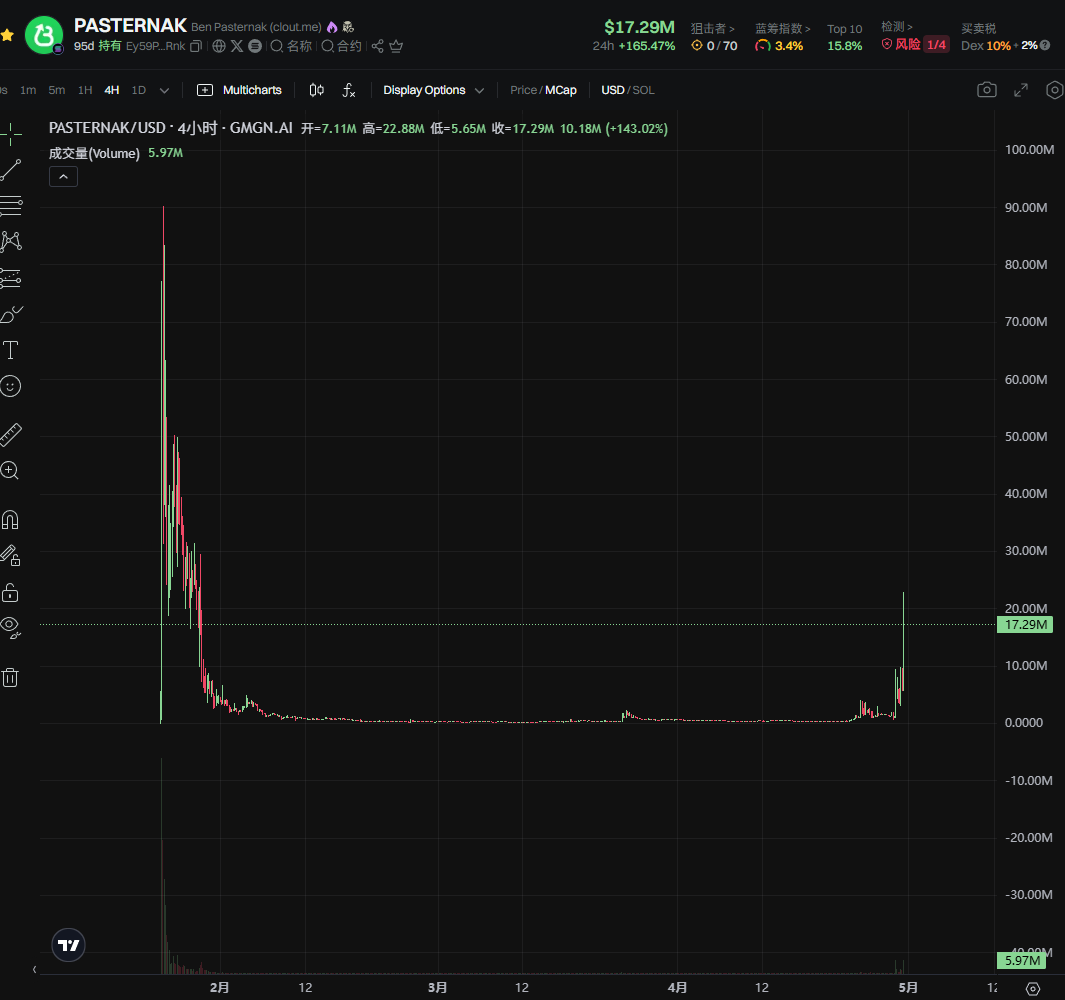This screenshot has width=1065, height=1000.
Task: Open Multicharts view
Action: coord(239,90)
